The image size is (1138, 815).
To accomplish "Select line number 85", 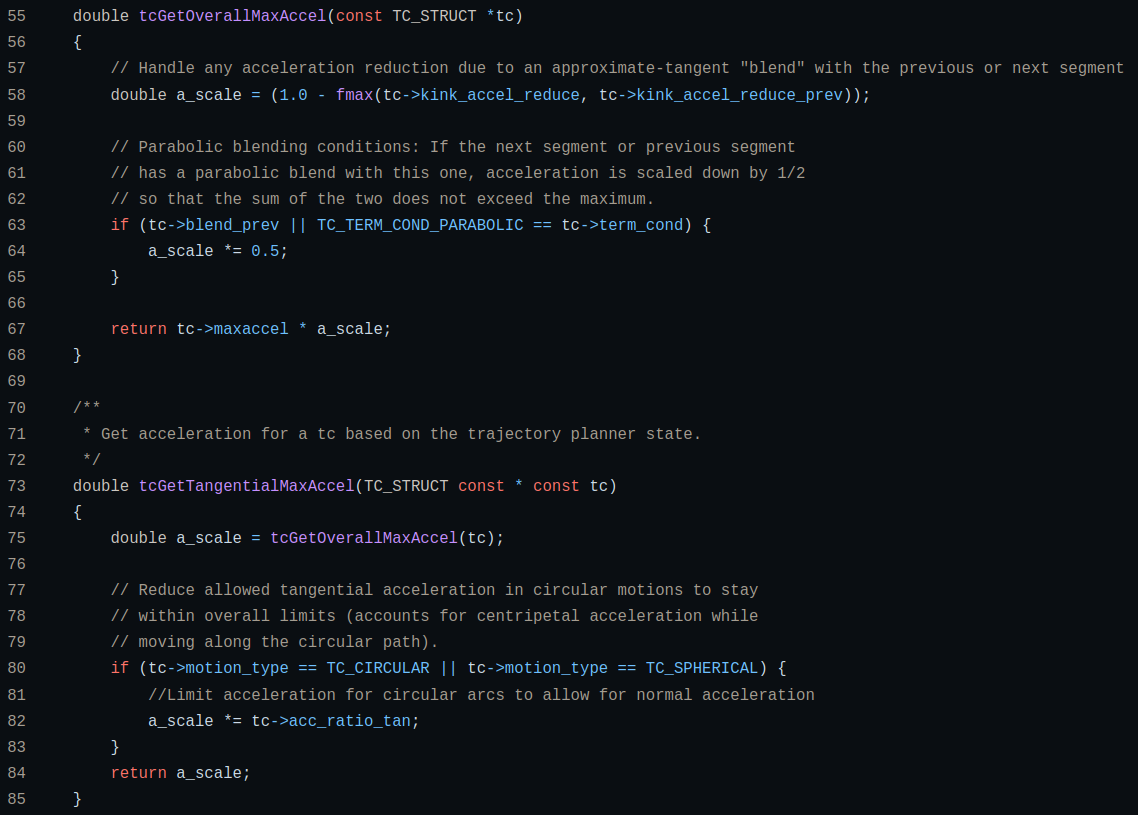I will tap(17, 799).
